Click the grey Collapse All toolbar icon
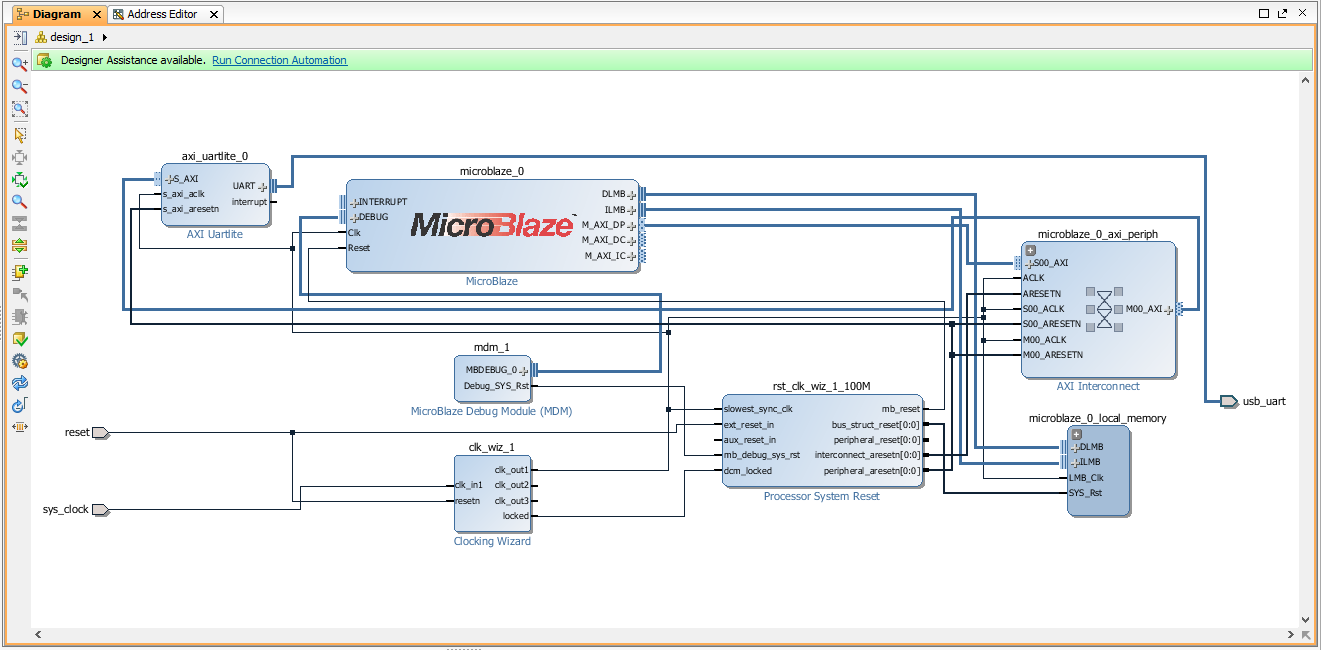 [x=19, y=223]
